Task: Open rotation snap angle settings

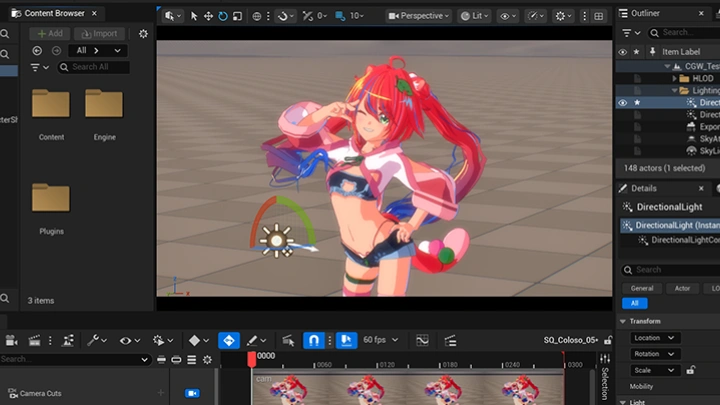Action: tap(315, 16)
